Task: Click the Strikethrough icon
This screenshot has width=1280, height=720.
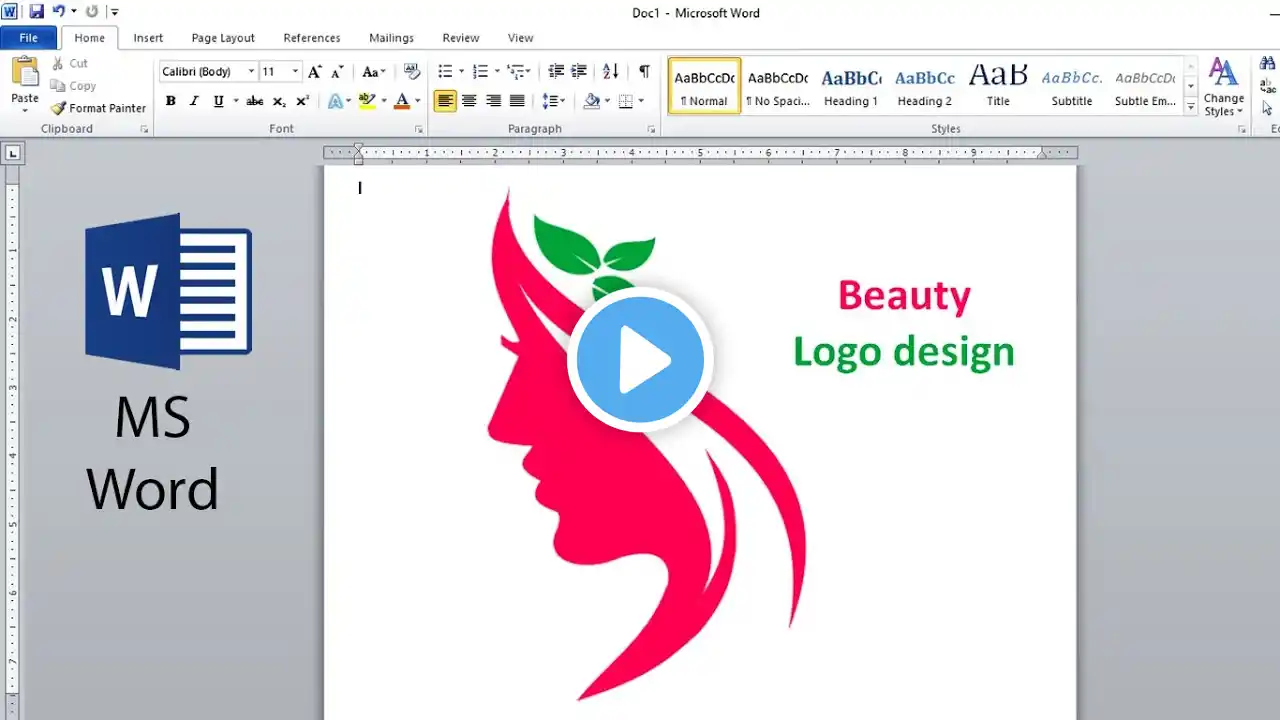Action: coord(255,101)
